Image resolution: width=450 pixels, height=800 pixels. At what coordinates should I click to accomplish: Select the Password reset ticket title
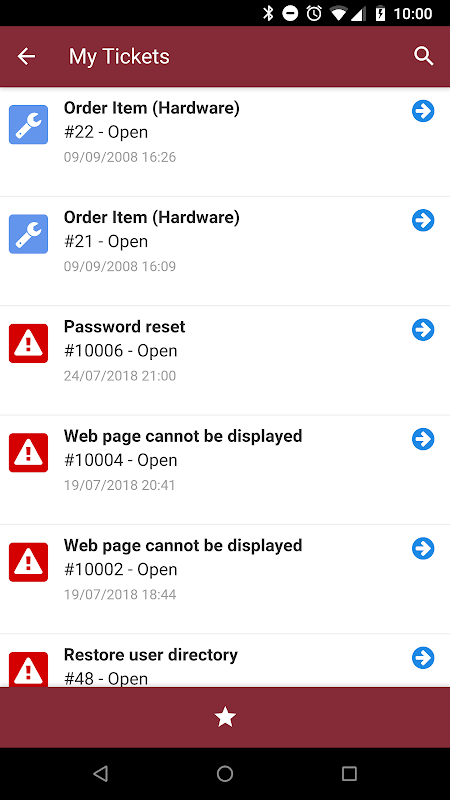coord(124,327)
